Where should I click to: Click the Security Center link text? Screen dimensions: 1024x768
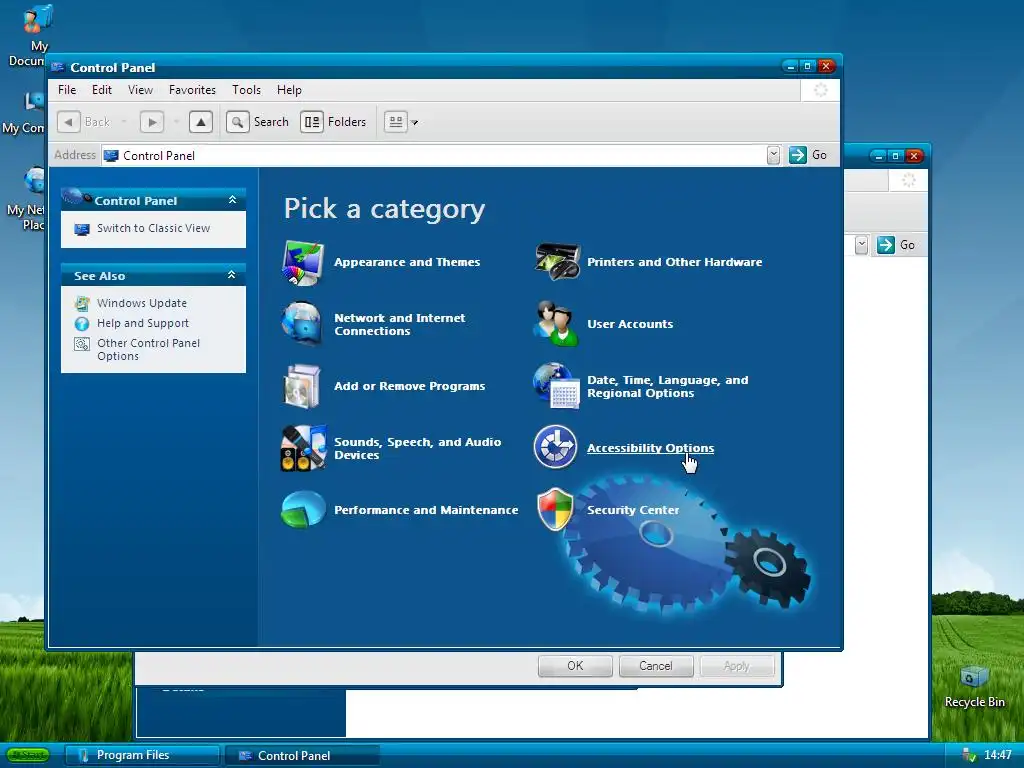click(633, 510)
